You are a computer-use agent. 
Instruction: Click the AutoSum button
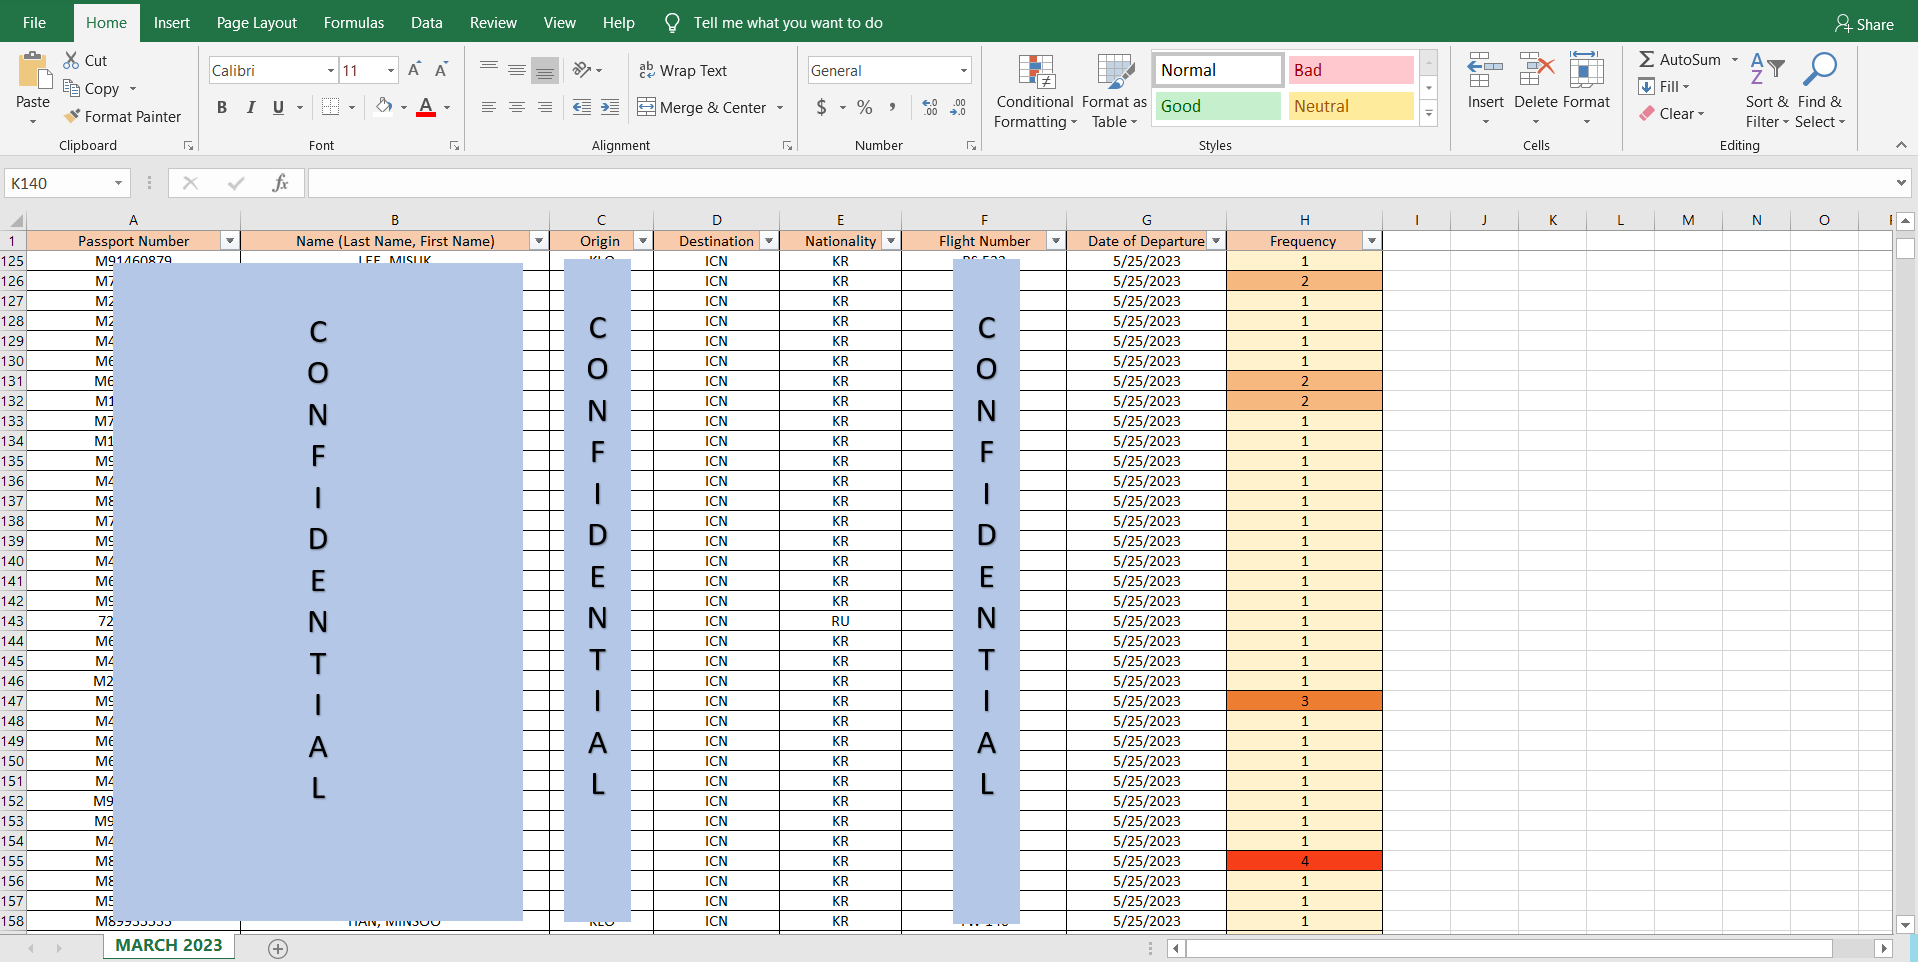point(1680,60)
